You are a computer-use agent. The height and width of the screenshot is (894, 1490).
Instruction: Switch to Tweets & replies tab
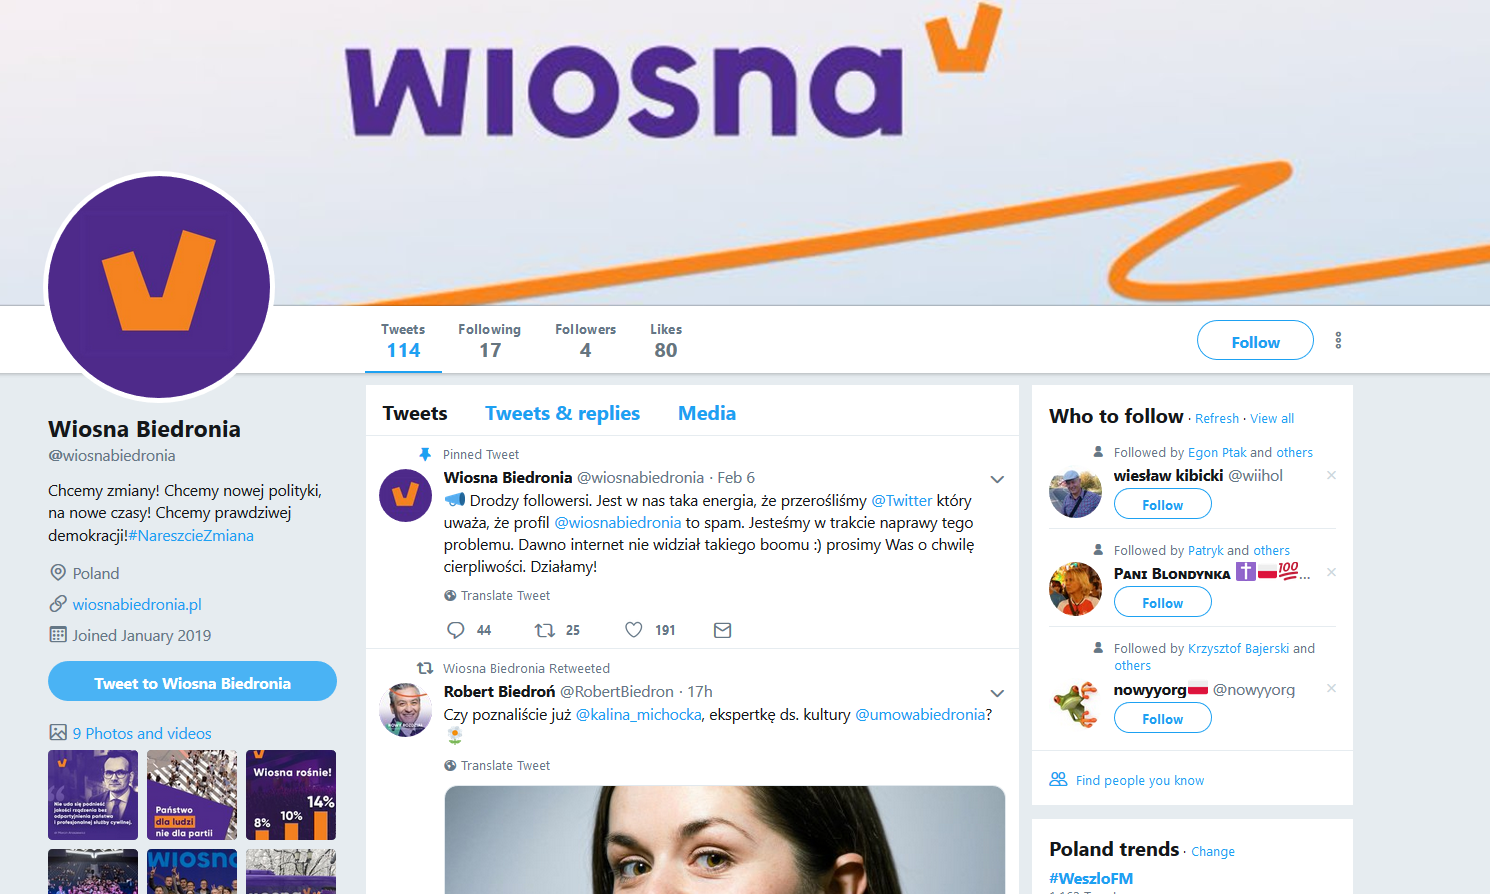[x=562, y=413]
